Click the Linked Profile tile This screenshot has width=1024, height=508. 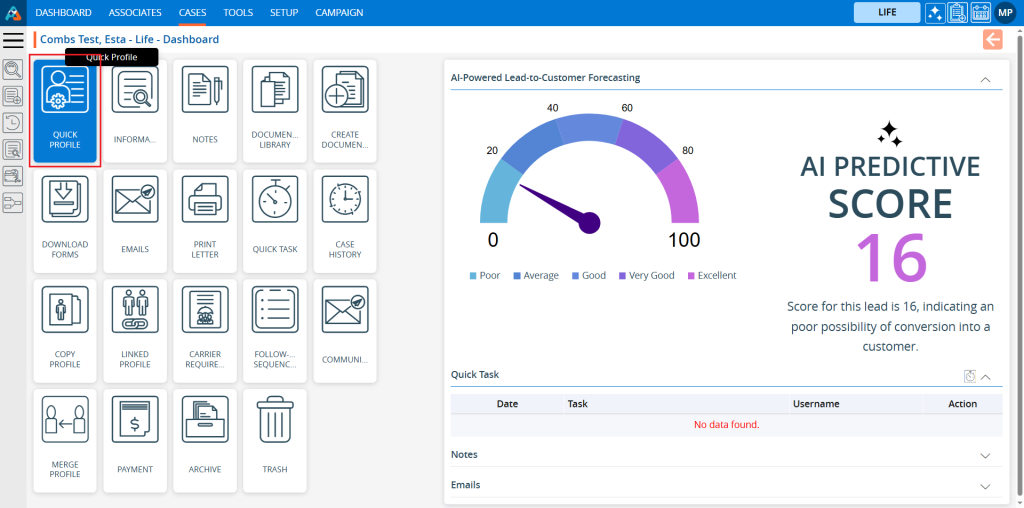tap(135, 331)
